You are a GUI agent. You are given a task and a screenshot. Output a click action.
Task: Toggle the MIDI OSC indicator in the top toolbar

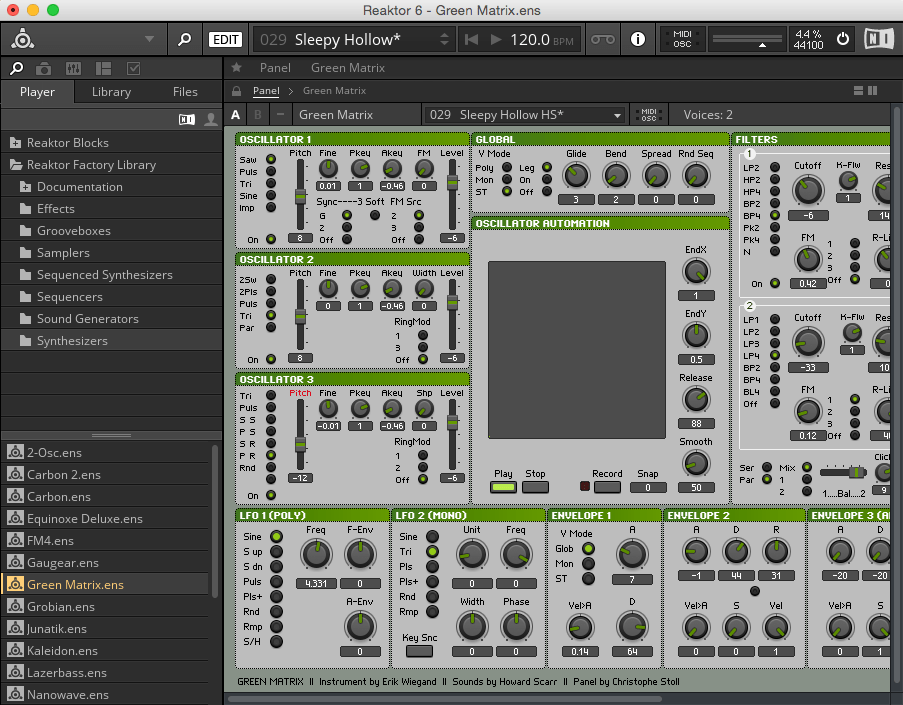(x=682, y=39)
